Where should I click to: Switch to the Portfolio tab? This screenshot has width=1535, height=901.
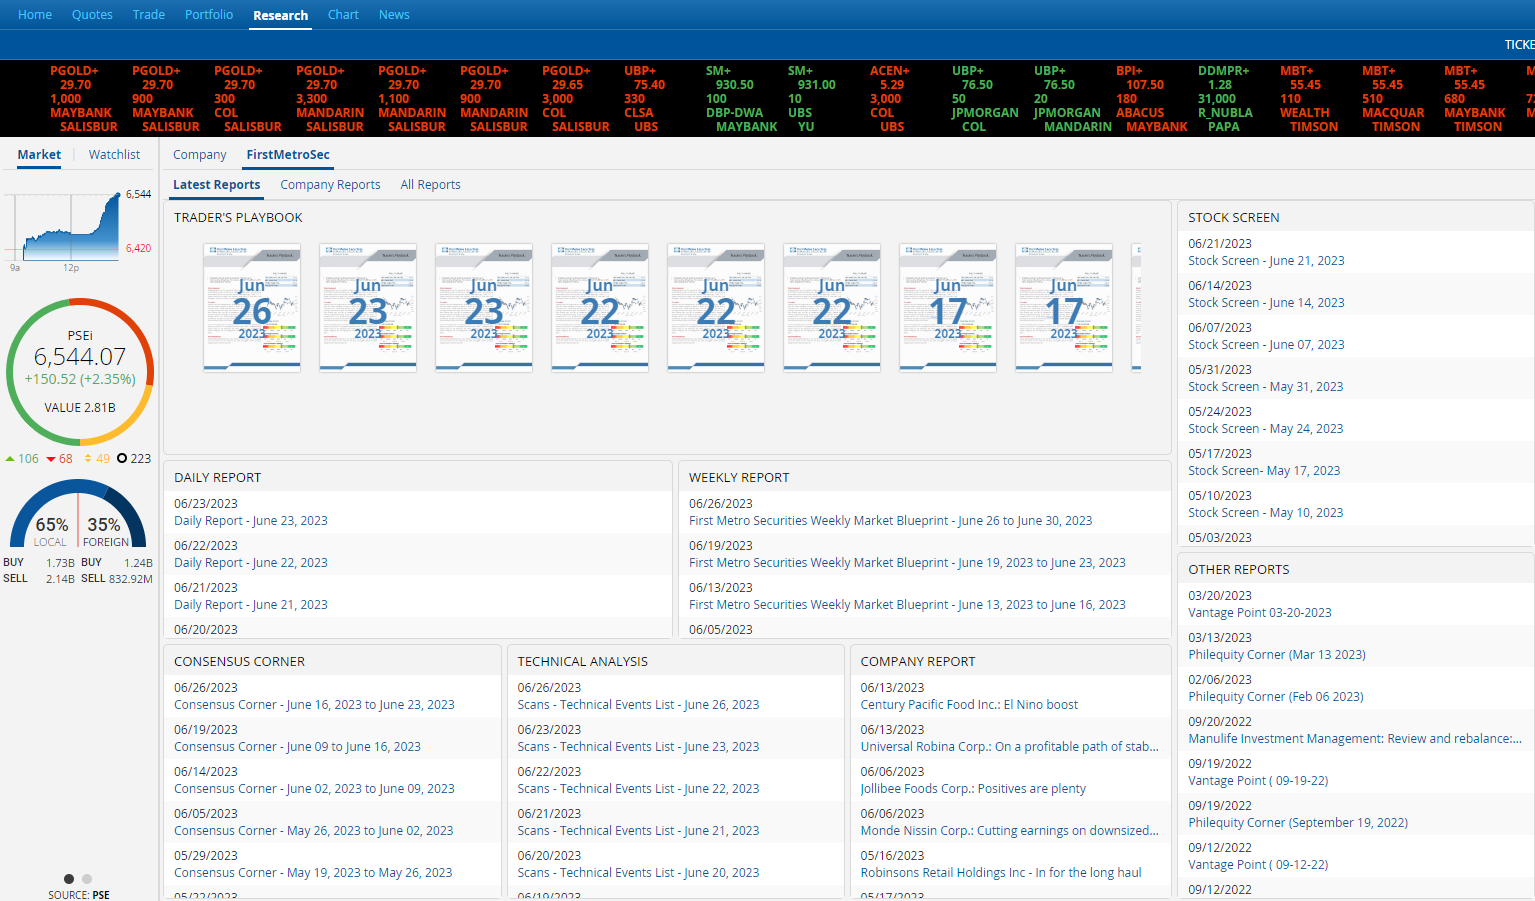pyautogui.click(x=209, y=15)
